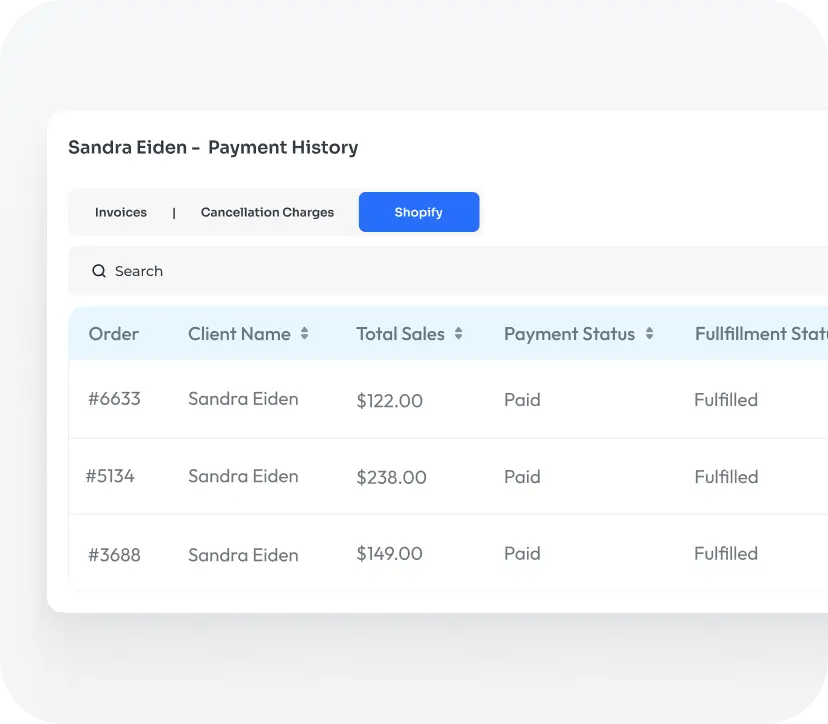Select the Shopify tab

pos(418,213)
